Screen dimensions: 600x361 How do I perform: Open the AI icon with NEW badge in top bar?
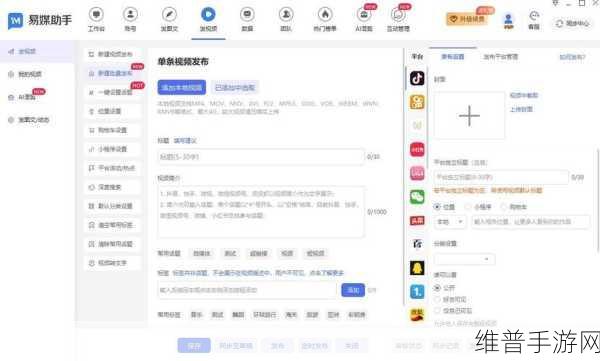point(364,15)
